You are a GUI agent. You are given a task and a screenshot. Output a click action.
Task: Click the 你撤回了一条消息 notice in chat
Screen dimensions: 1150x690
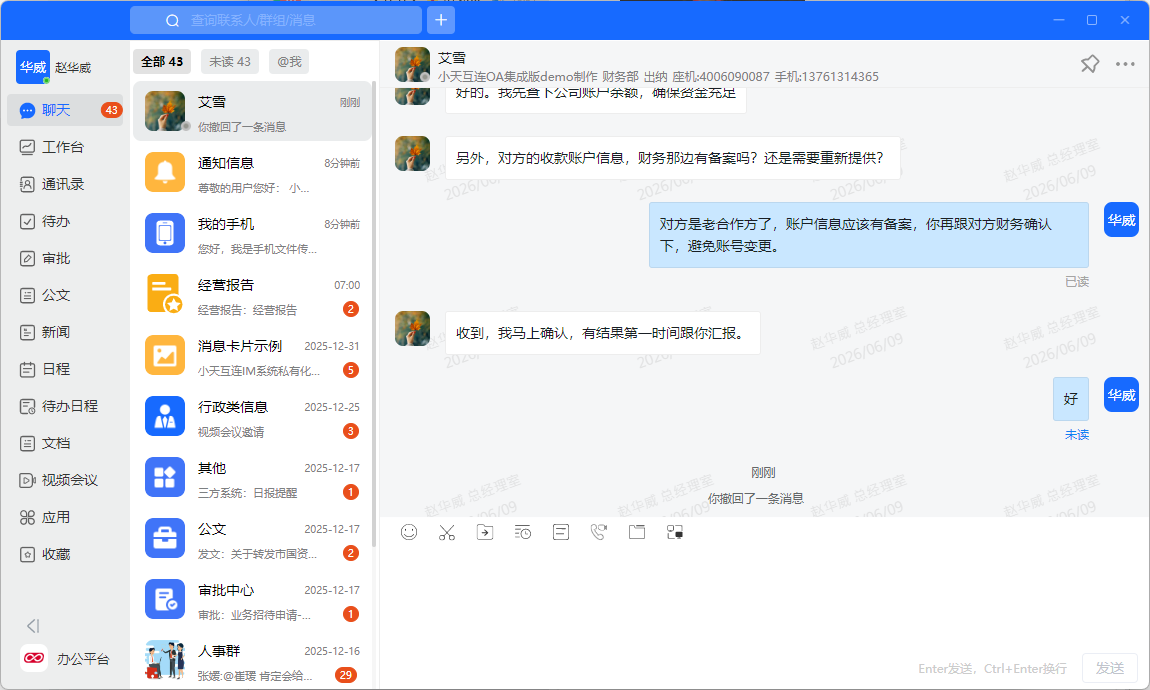coord(755,499)
